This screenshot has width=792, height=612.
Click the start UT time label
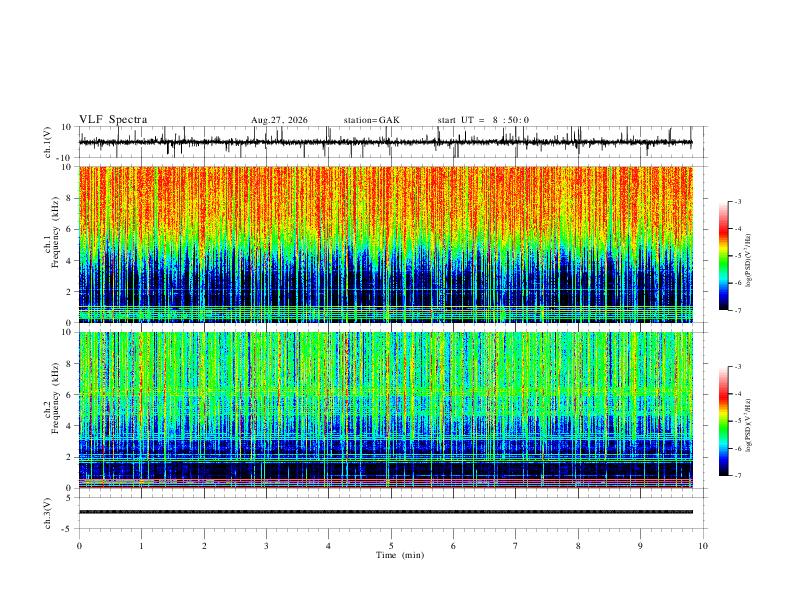tap(483, 120)
